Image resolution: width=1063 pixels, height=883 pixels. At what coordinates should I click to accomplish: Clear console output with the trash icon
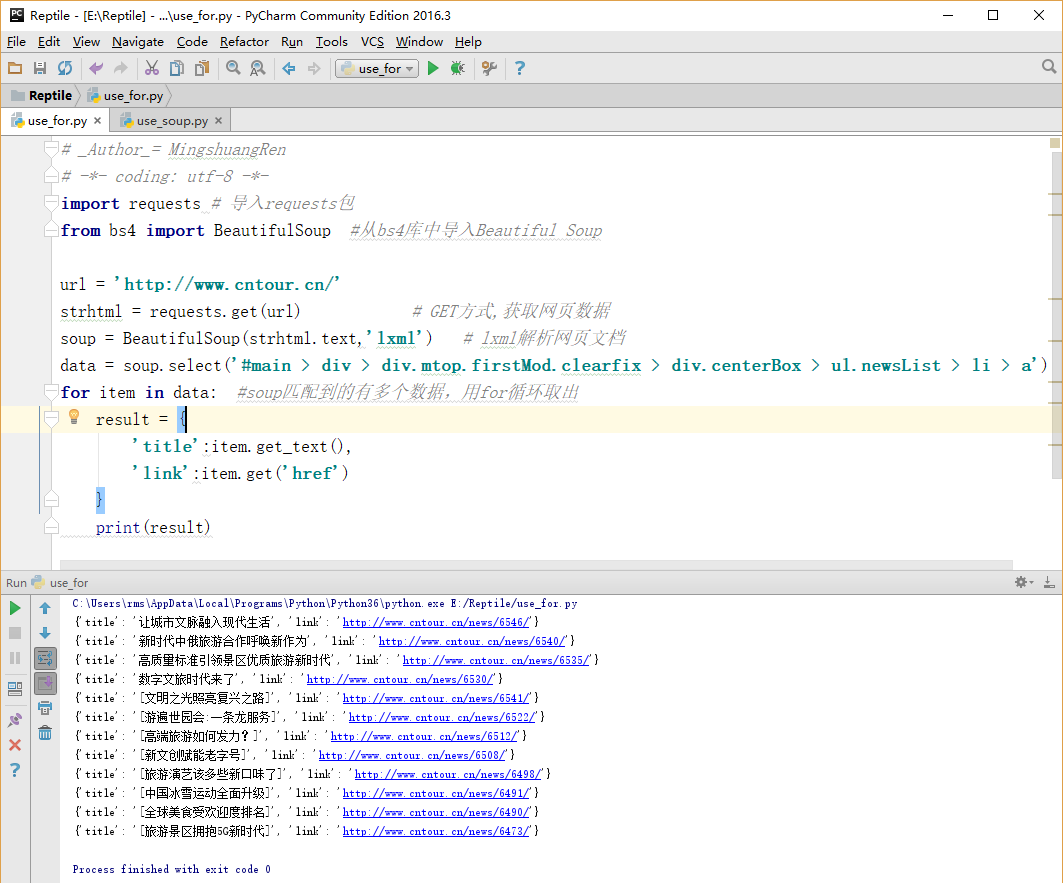pos(45,733)
